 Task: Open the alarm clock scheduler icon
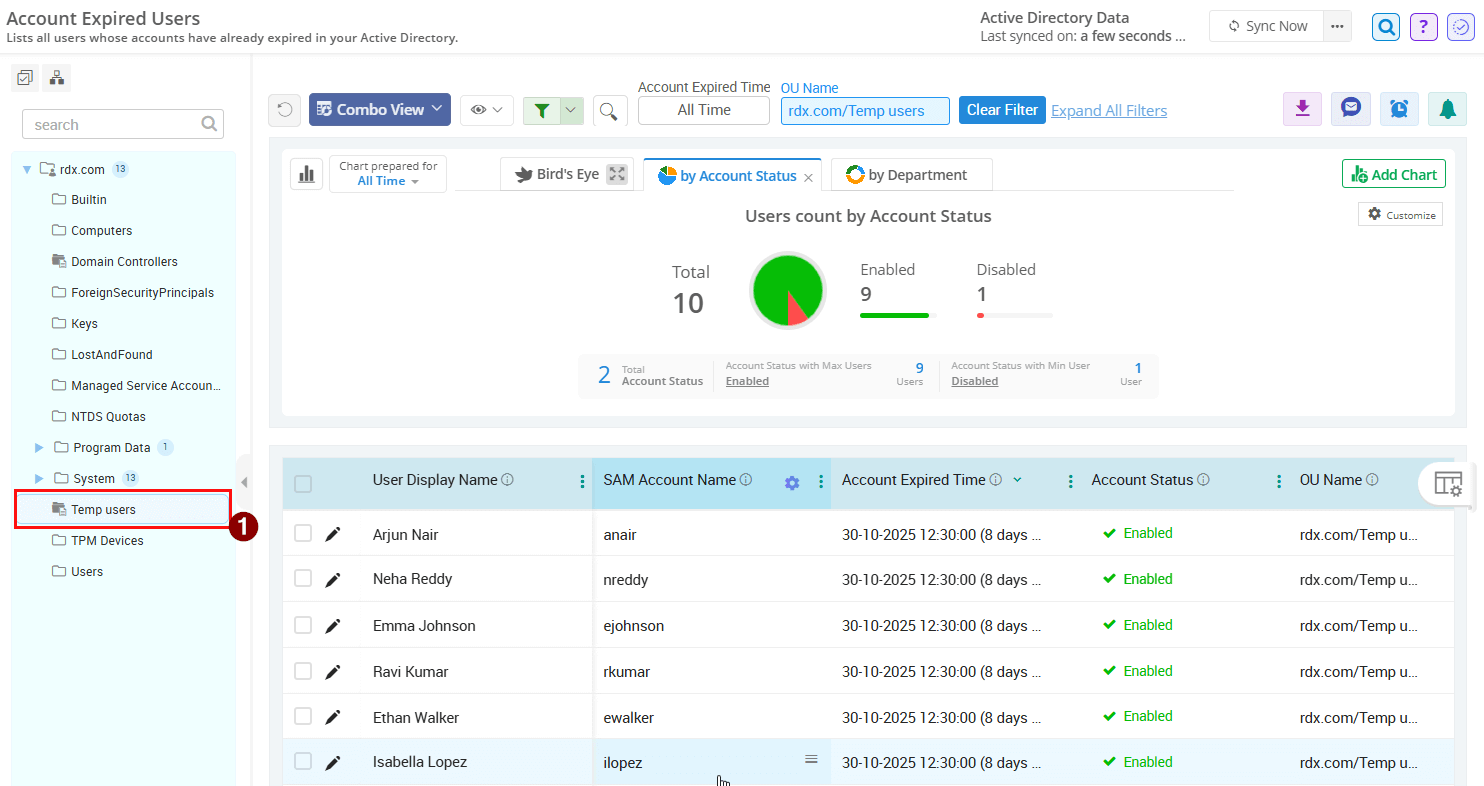[x=1399, y=109]
